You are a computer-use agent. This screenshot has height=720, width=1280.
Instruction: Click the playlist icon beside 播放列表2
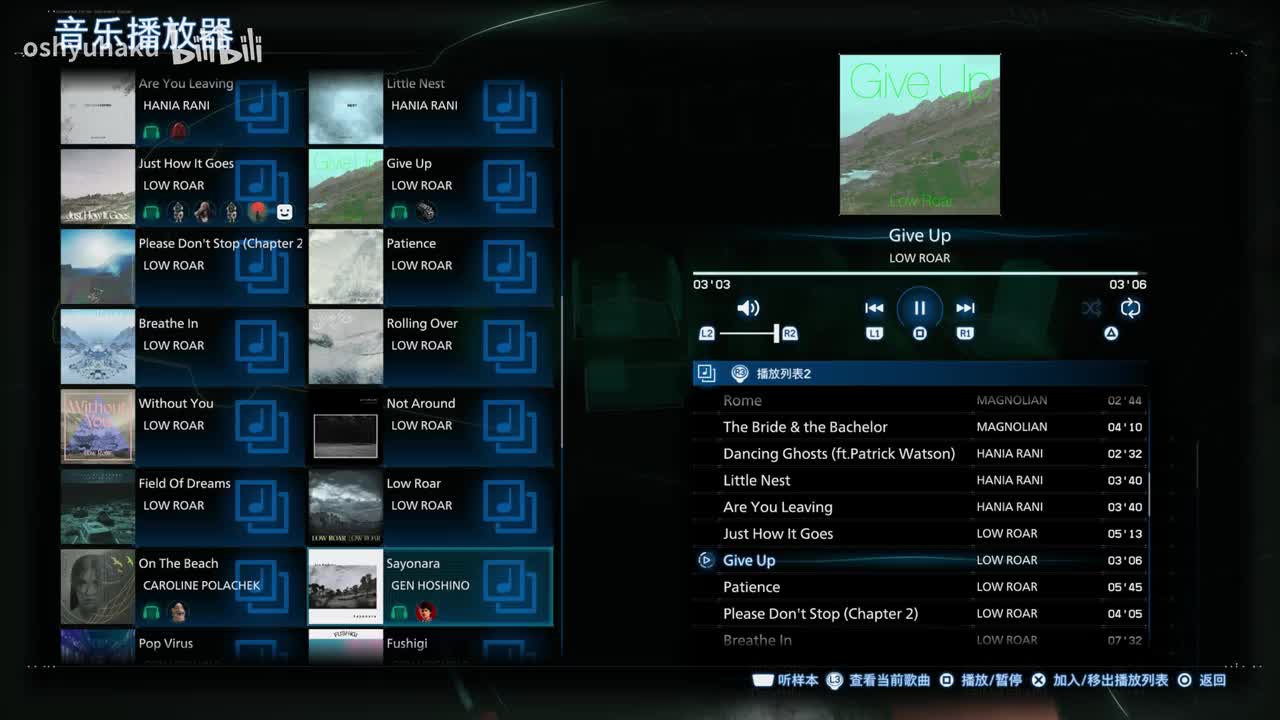(706, 373)
